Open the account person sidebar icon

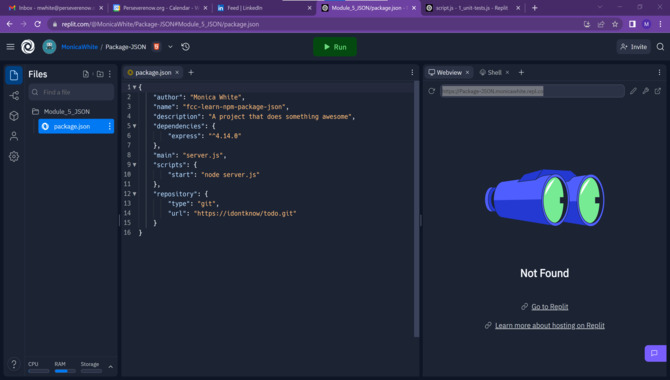click(x=14, y=136)
